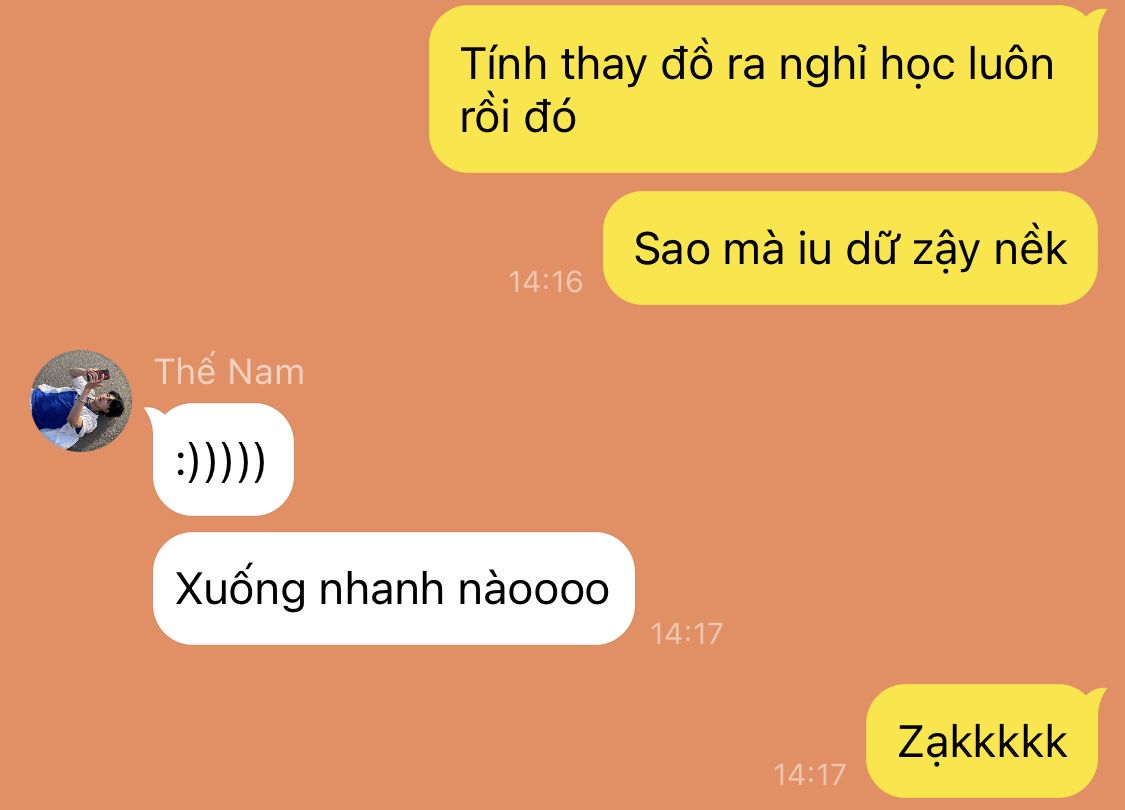
Task: Click the 14:16 timestamp
Action: click(545, 281)
